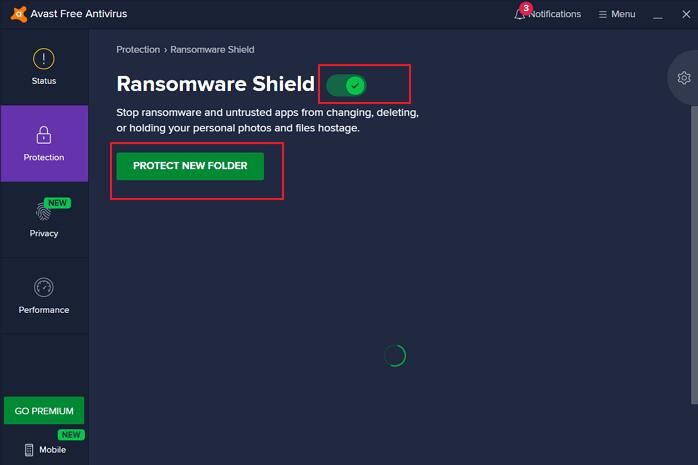
Task: Toggle off the Ransomware Shield switch
Action: coord(346,85)
